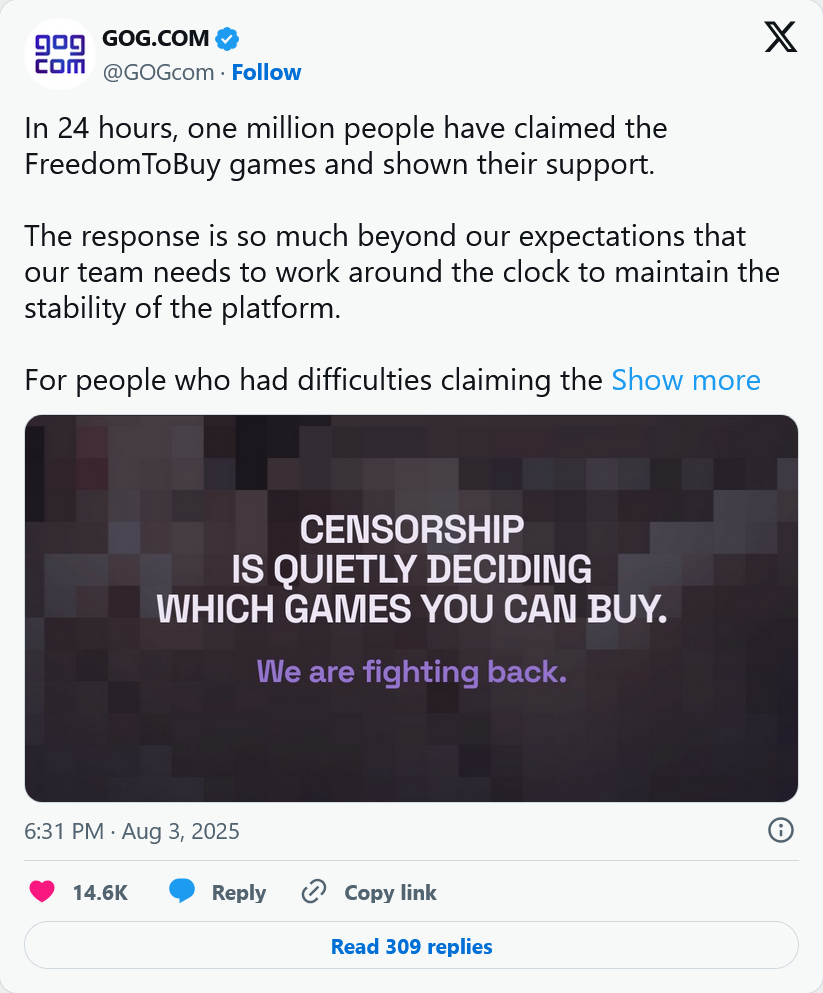
Task: Click the 14.6K likes count
Action: (100, 893)
